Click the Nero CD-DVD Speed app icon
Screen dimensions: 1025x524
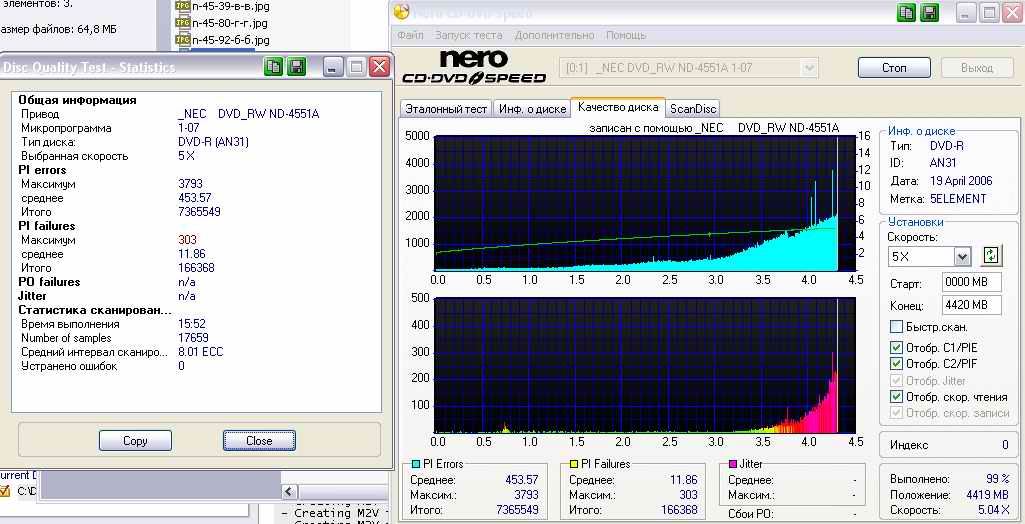pos(401,12)
